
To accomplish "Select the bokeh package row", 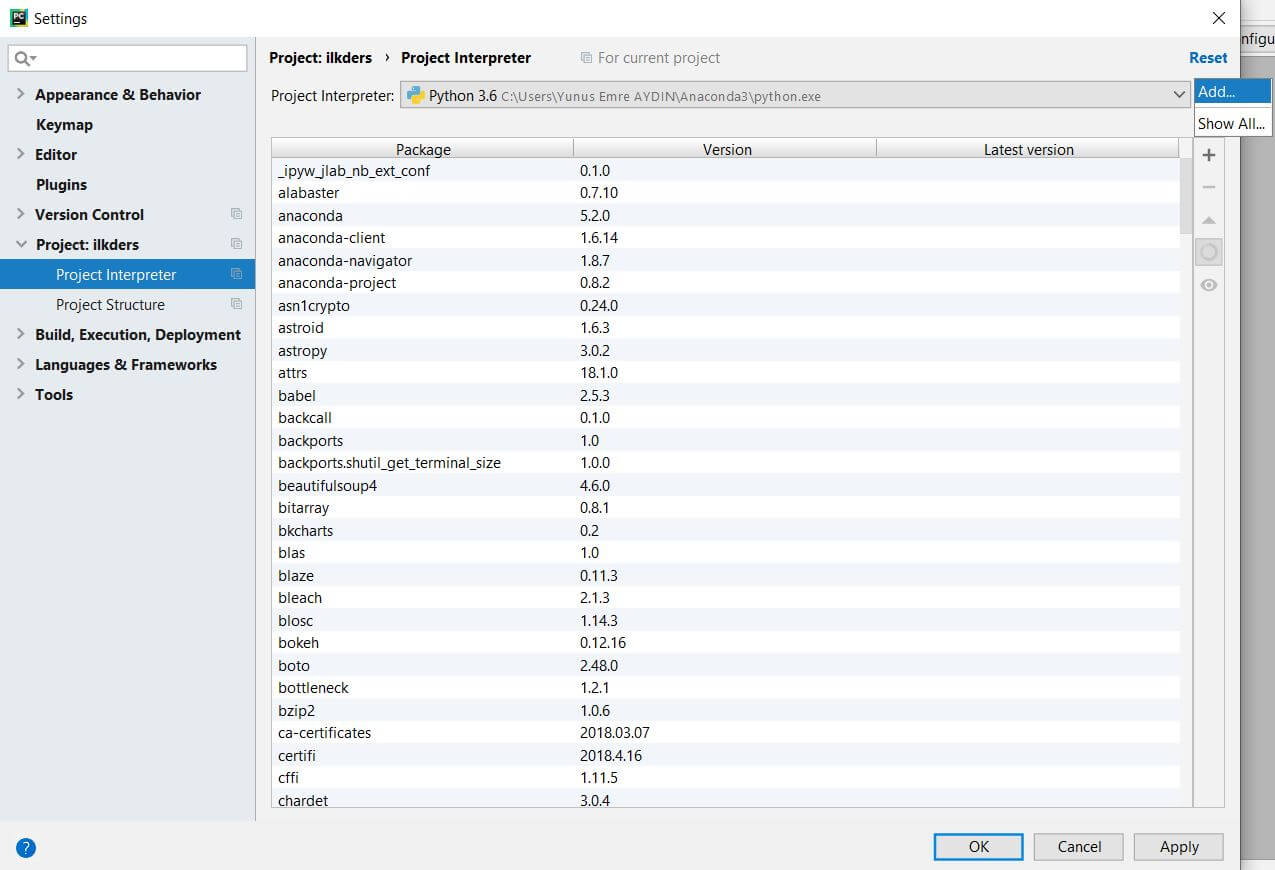I will pos(726,643).
